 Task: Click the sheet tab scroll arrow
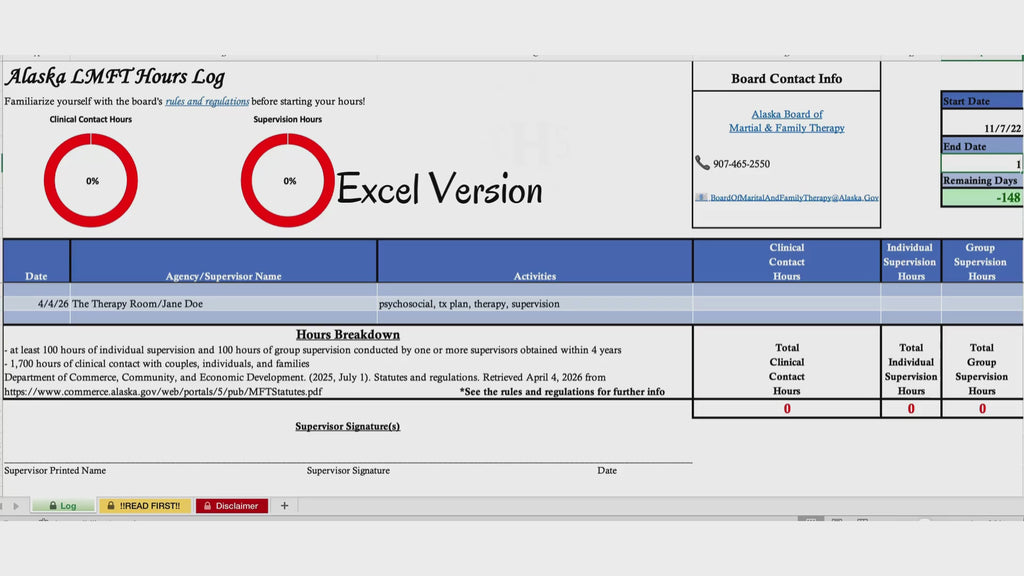point(15,506)
